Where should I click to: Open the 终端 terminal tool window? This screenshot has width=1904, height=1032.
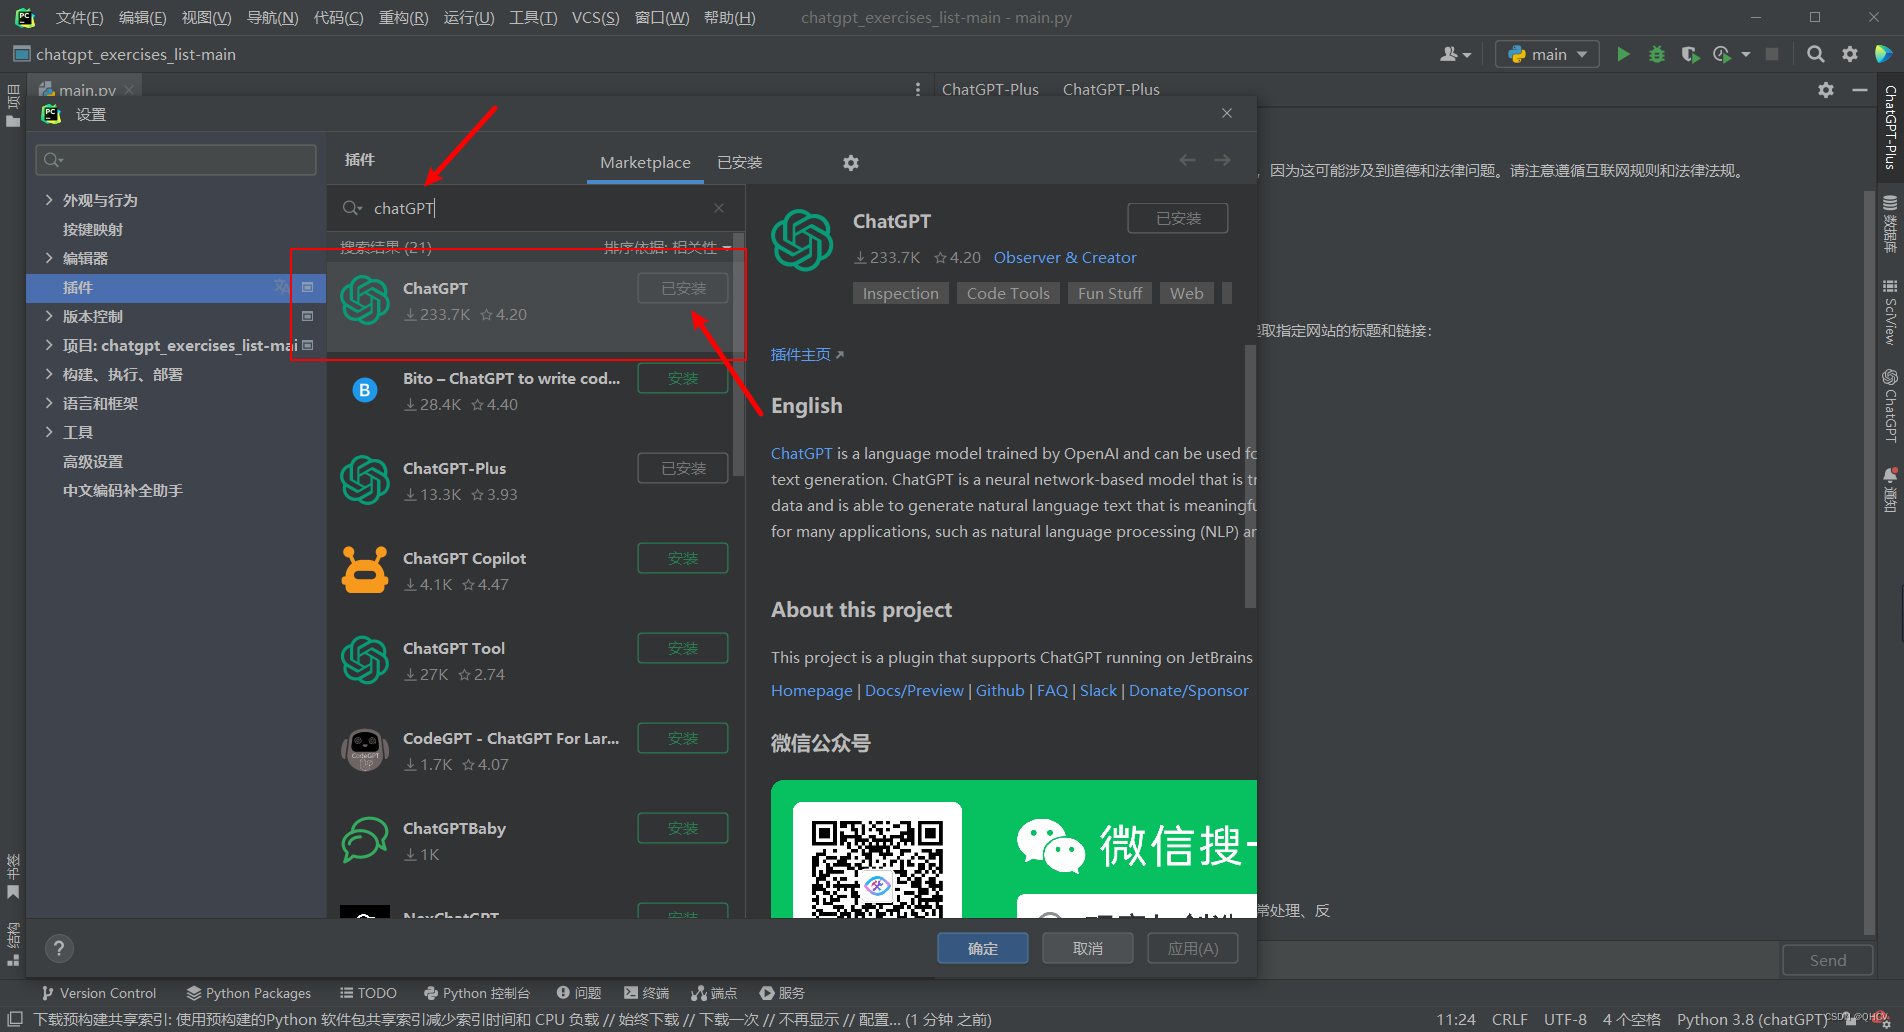point(647,993)
